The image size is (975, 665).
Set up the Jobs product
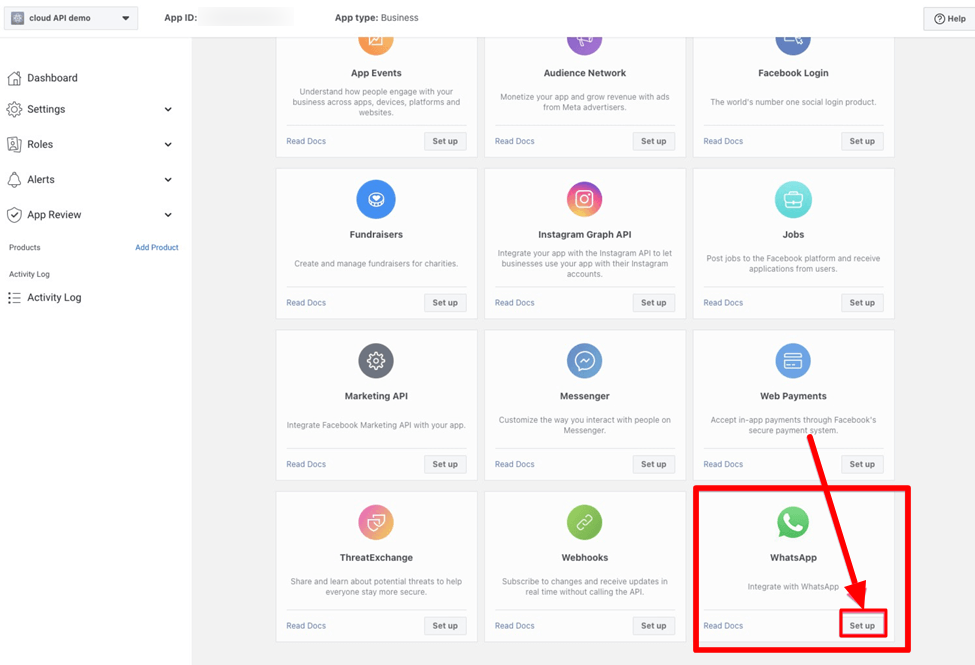pos(862,303)
